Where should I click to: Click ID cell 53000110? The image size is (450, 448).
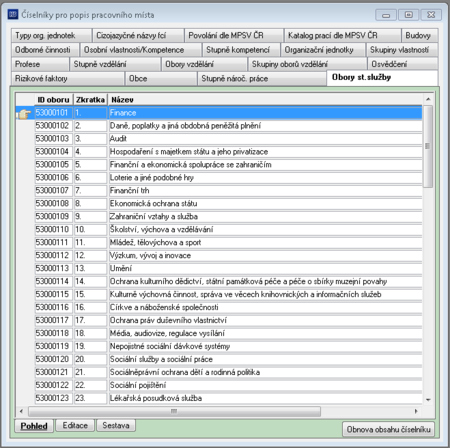(x=54, y=230)
